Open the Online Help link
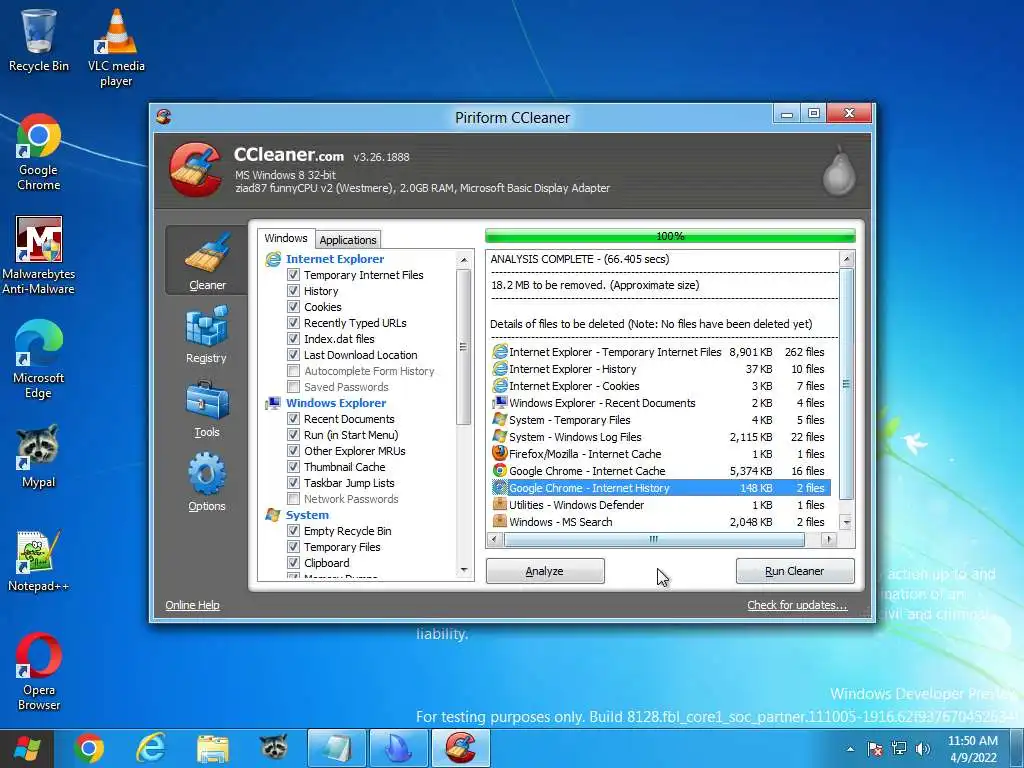 coord(193,605)
